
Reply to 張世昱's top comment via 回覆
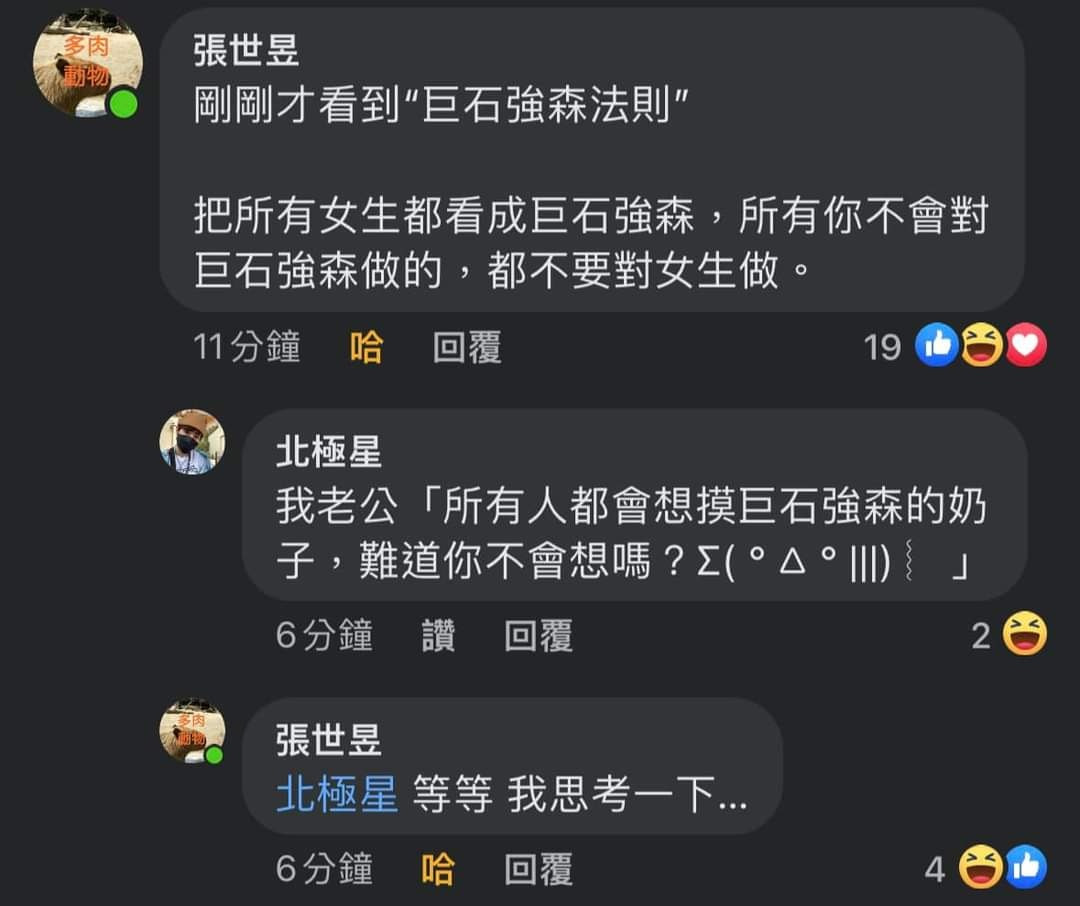467,347
